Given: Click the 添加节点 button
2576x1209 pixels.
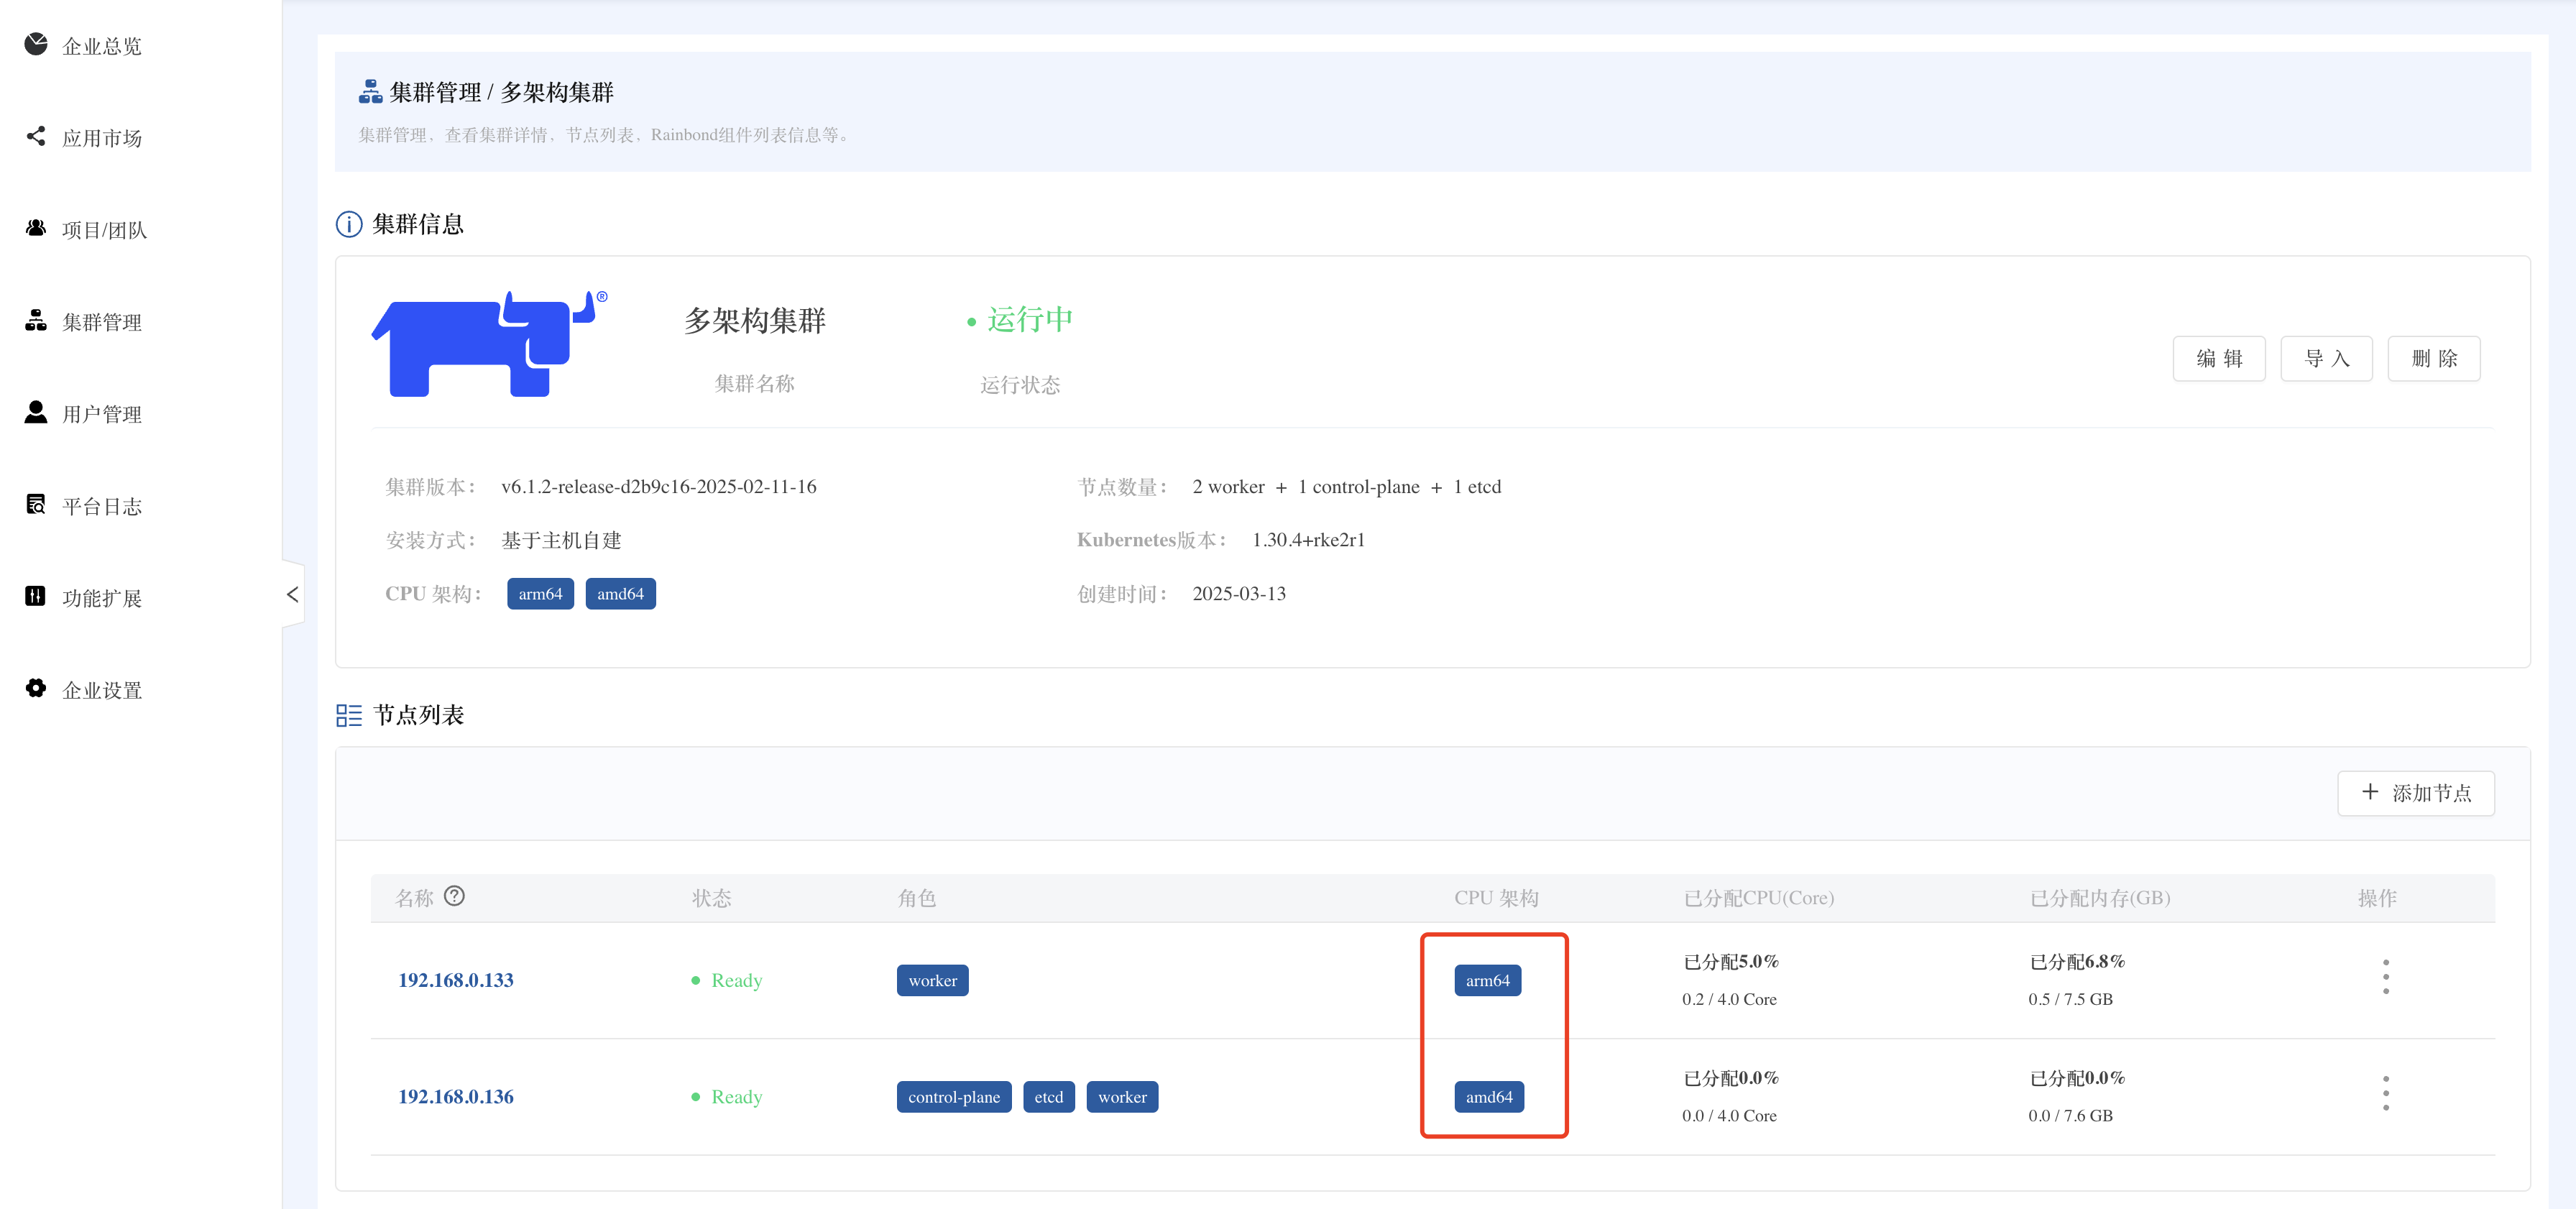Looking at the screenshot, I should click(x=2415, y=793).
